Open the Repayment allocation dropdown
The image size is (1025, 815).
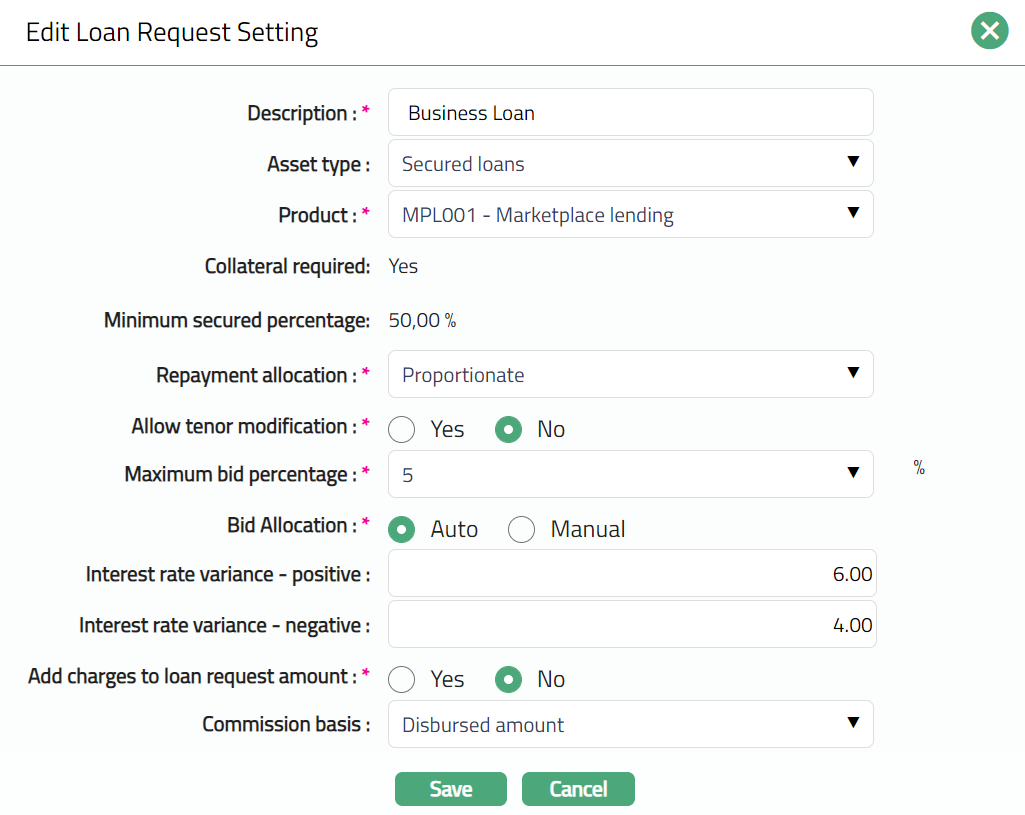coord(630,375)
